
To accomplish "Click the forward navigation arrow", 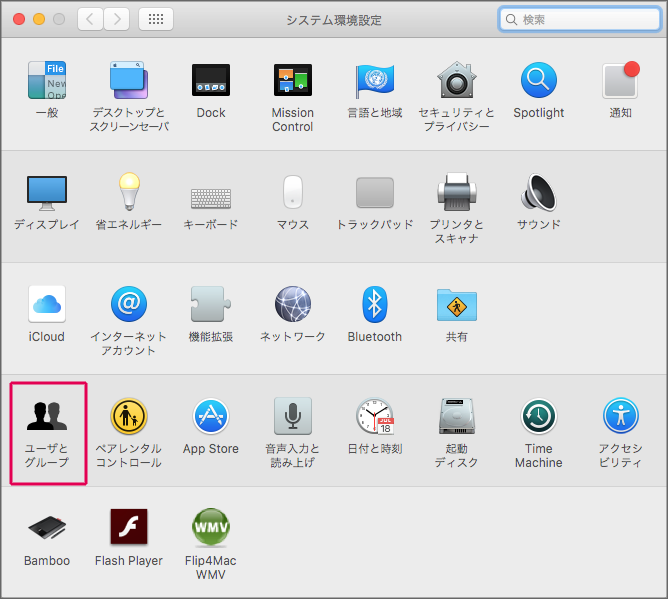I will pyautogui.click(x=116, y=19).
